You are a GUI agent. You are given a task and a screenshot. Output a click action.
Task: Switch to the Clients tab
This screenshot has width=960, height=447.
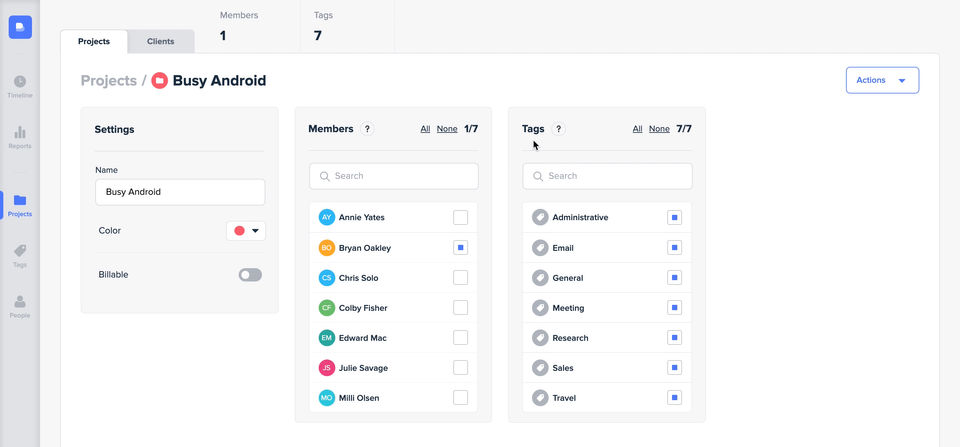[160, 42]
